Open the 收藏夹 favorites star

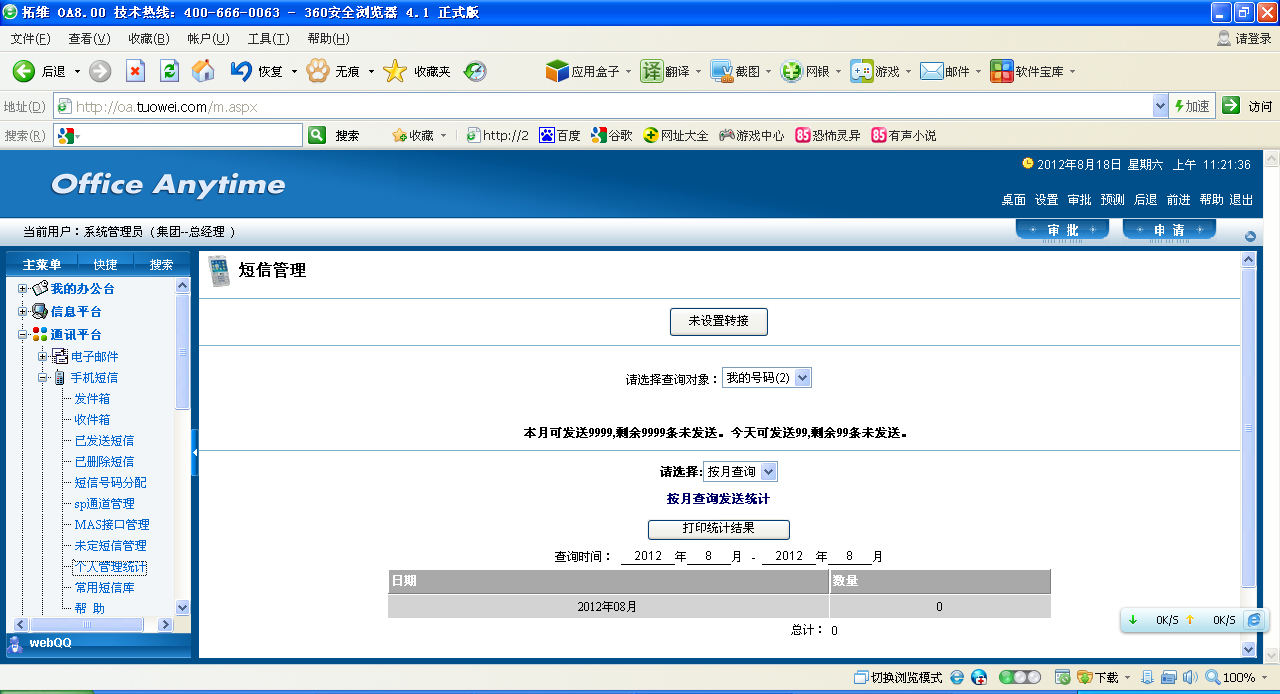click(x=396, y=71)
